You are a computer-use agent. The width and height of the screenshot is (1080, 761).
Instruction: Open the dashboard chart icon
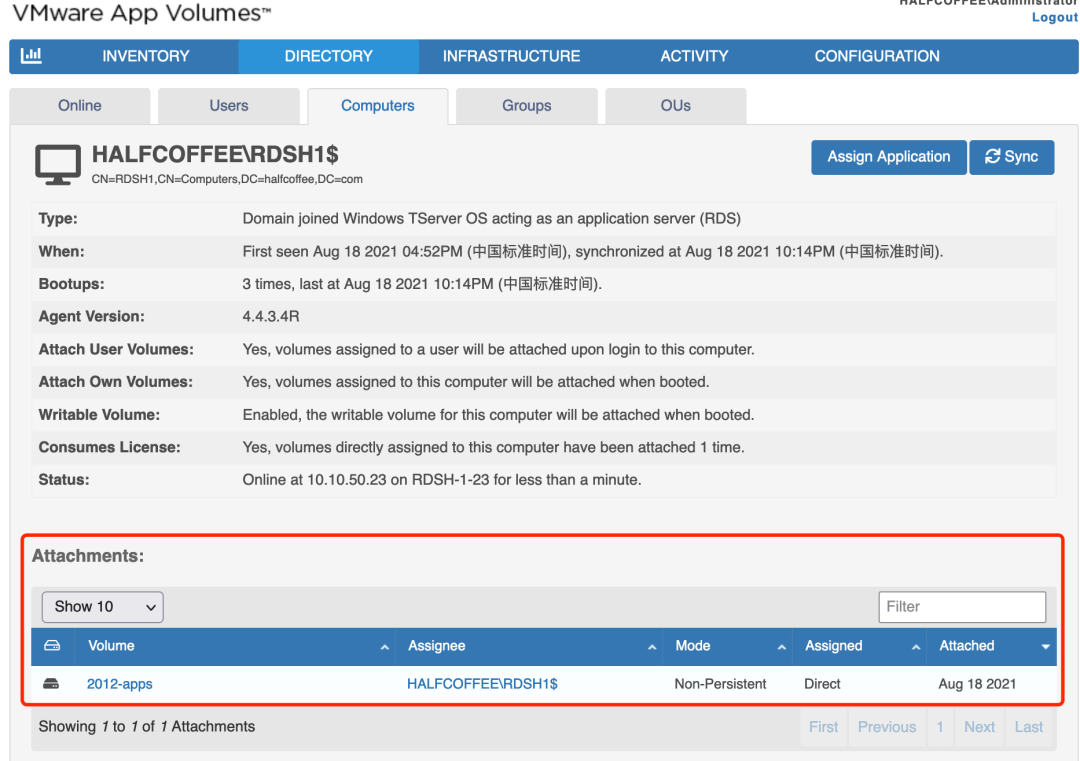[x=31, y=56]
